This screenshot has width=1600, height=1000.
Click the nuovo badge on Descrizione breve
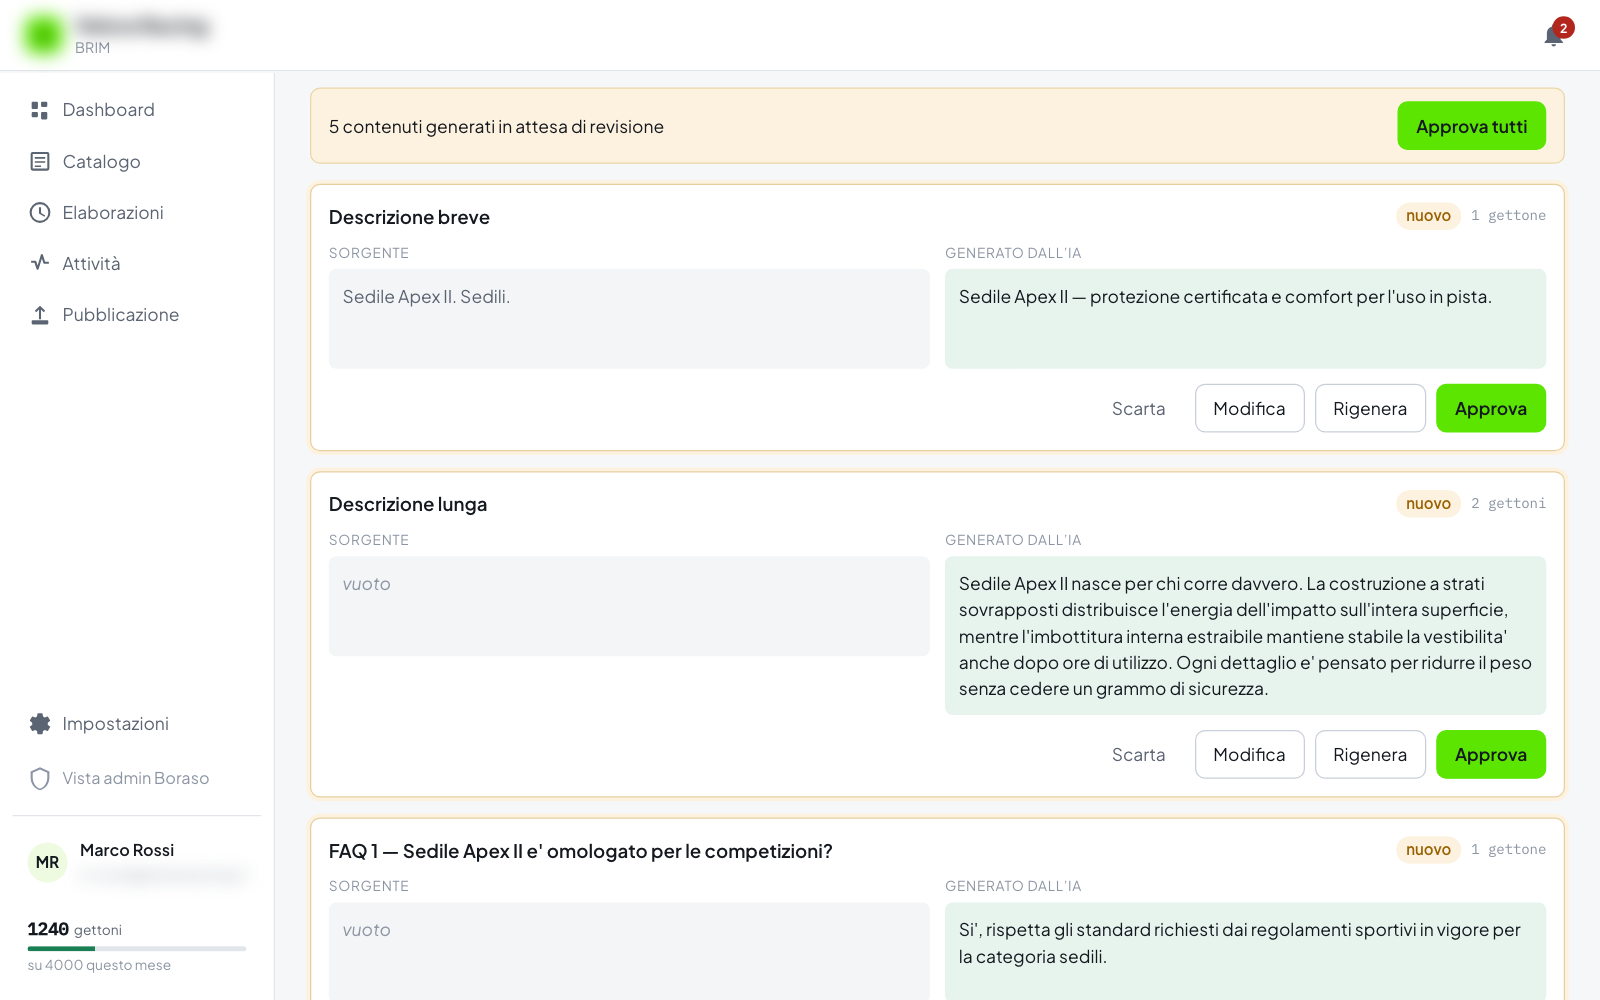[x=1428, y=216]
